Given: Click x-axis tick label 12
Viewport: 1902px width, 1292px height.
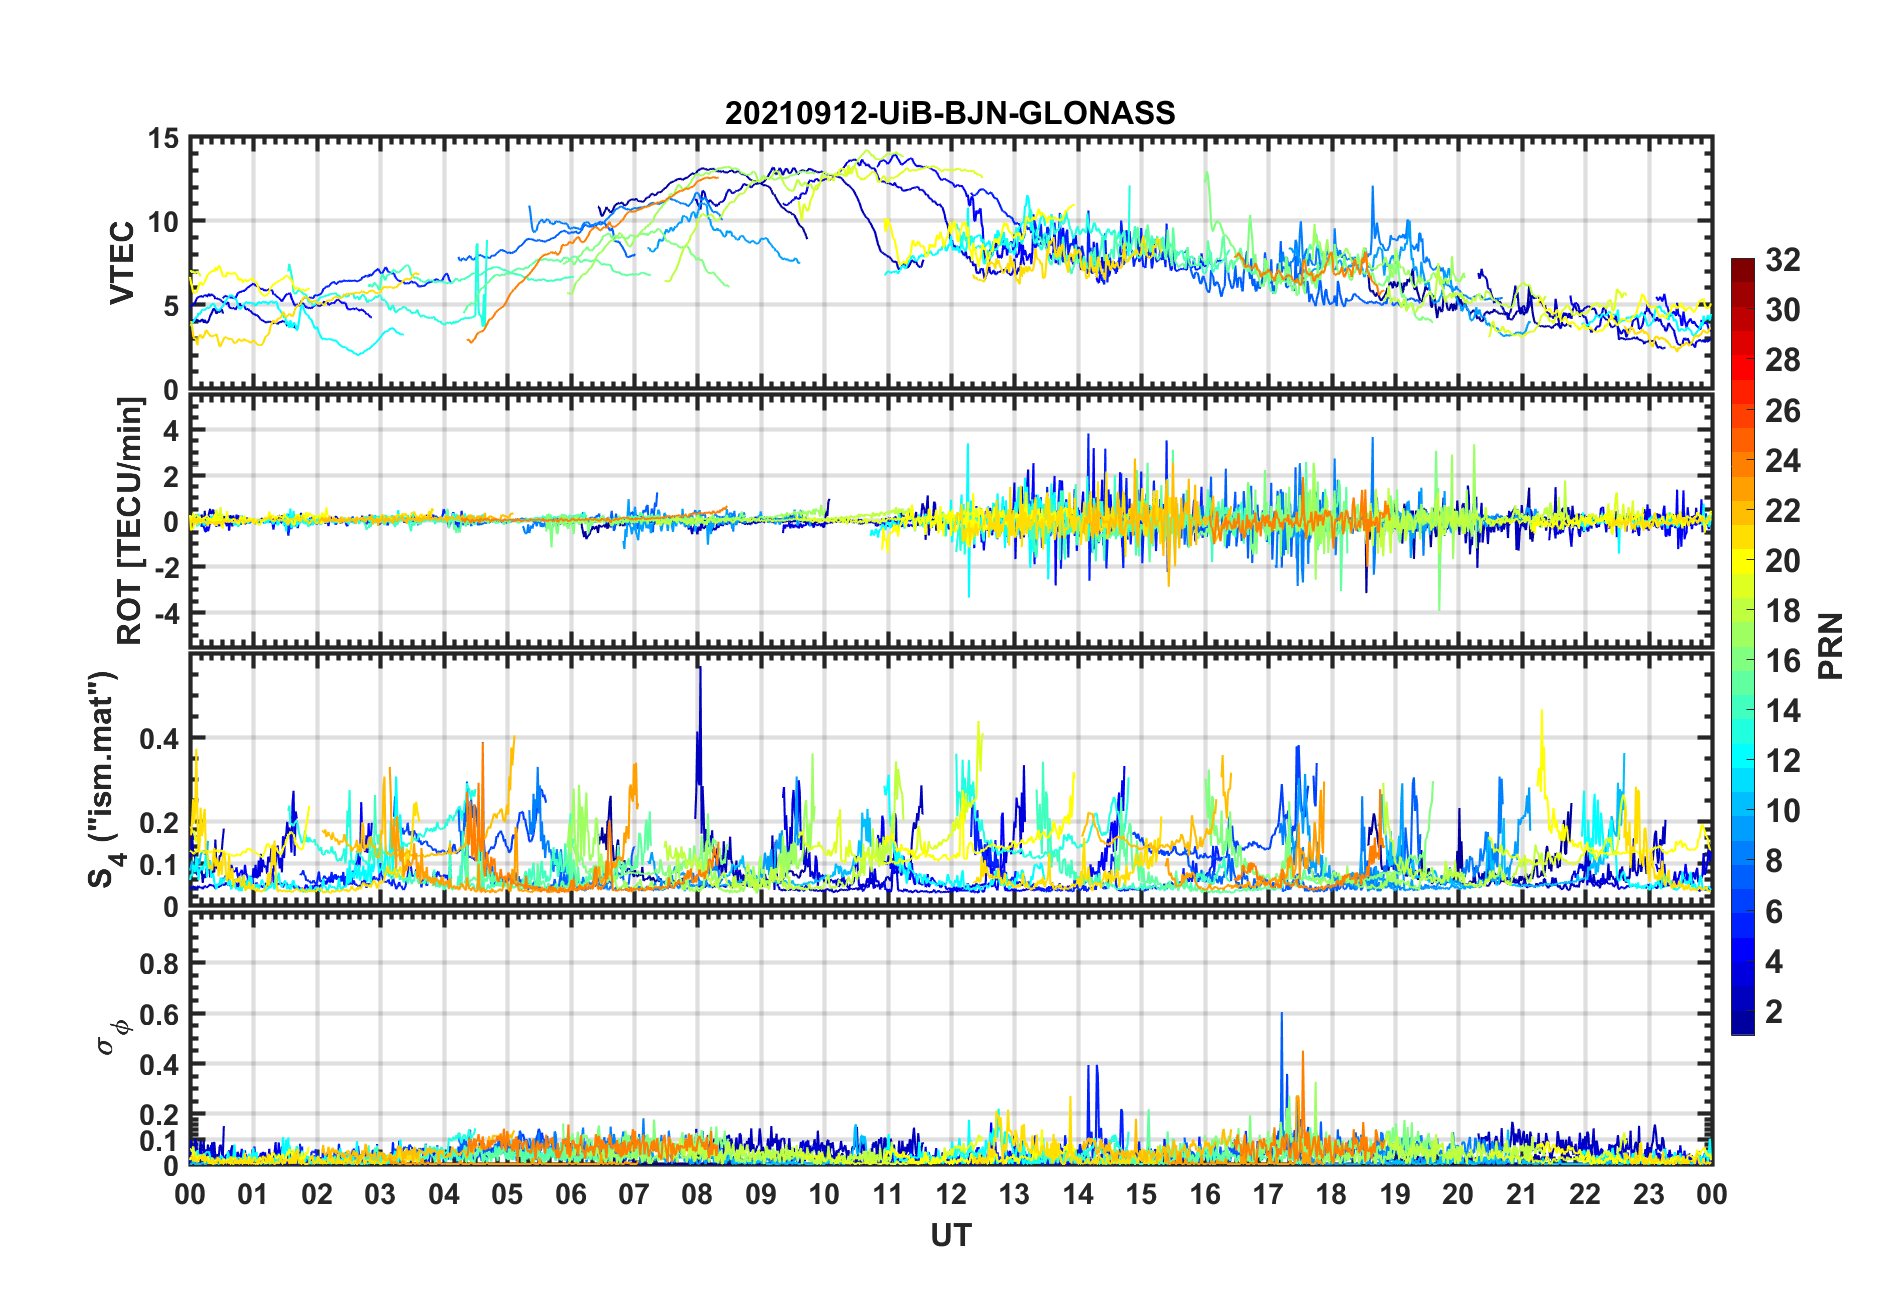Looking at the screenshot, I should tap(951, 1195).
